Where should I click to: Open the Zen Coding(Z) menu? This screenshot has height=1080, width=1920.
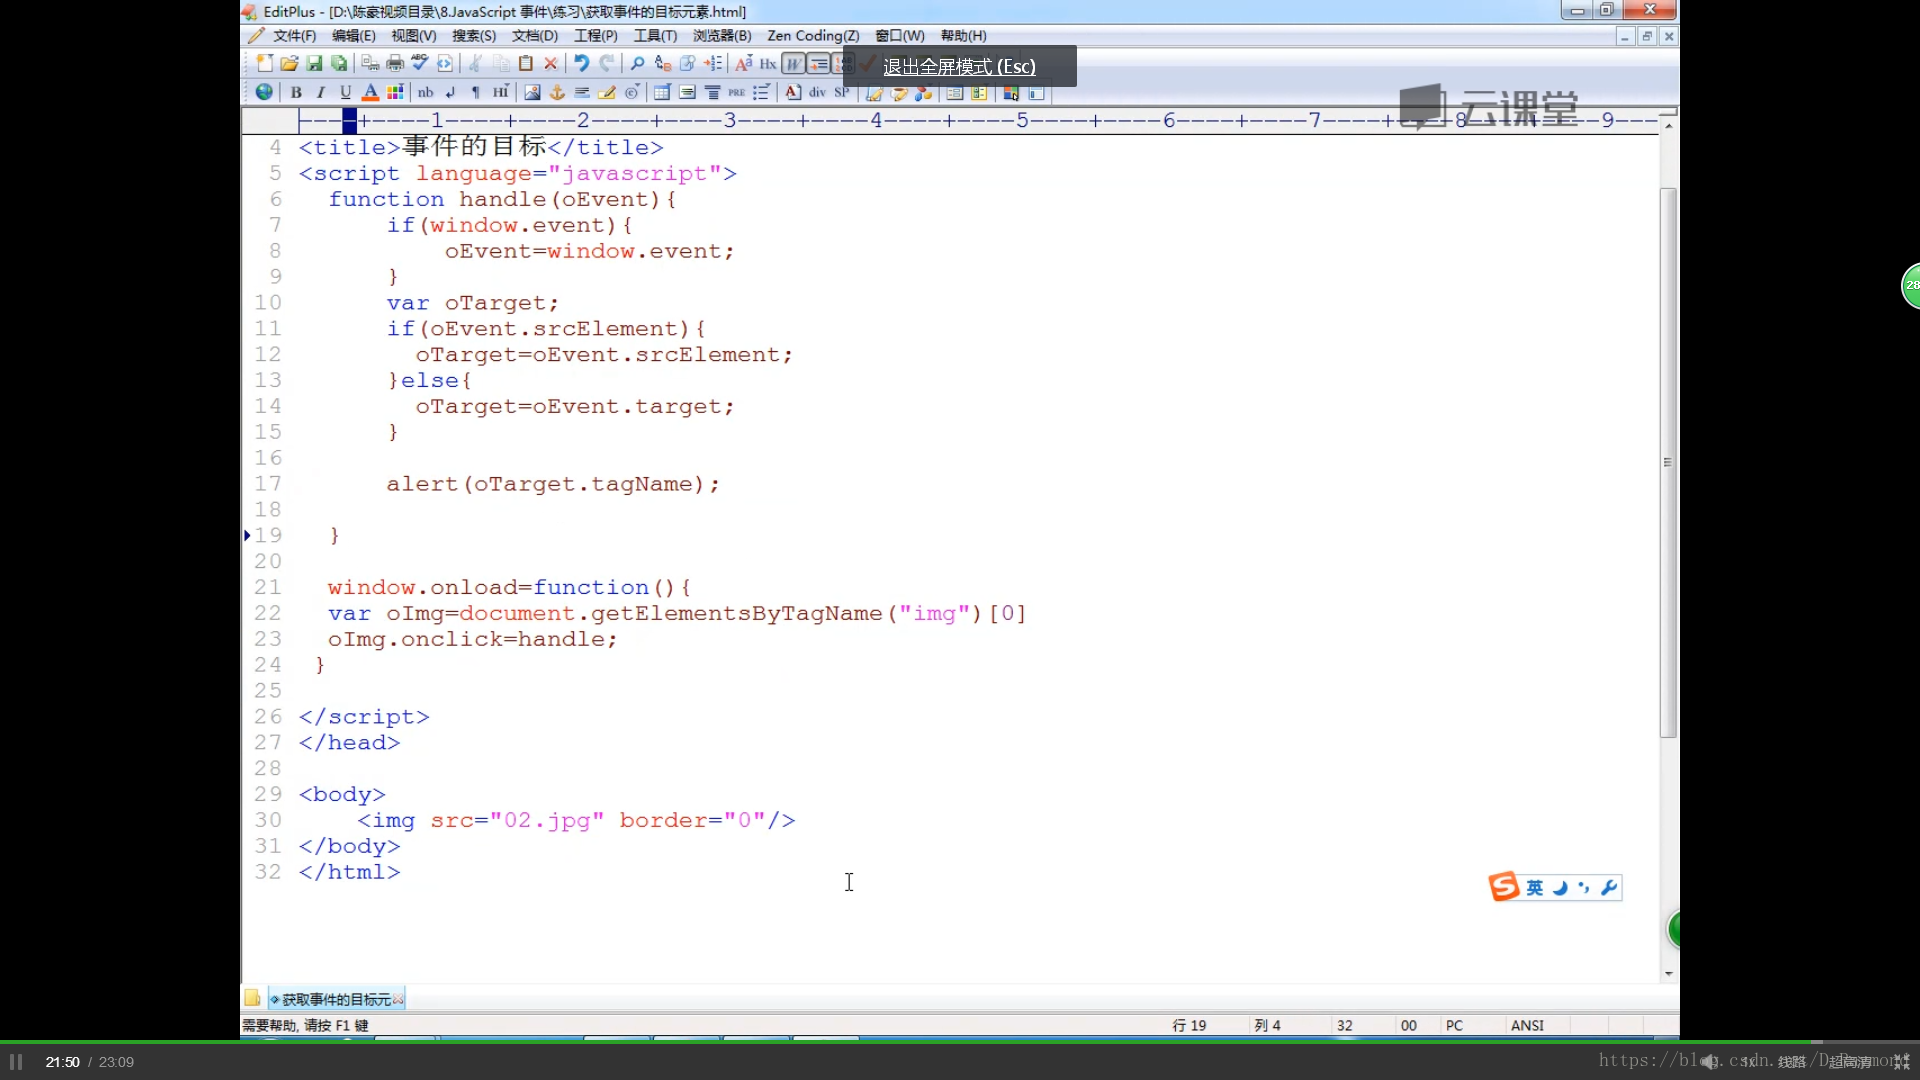pyautogui.click(x=813, y=36)
